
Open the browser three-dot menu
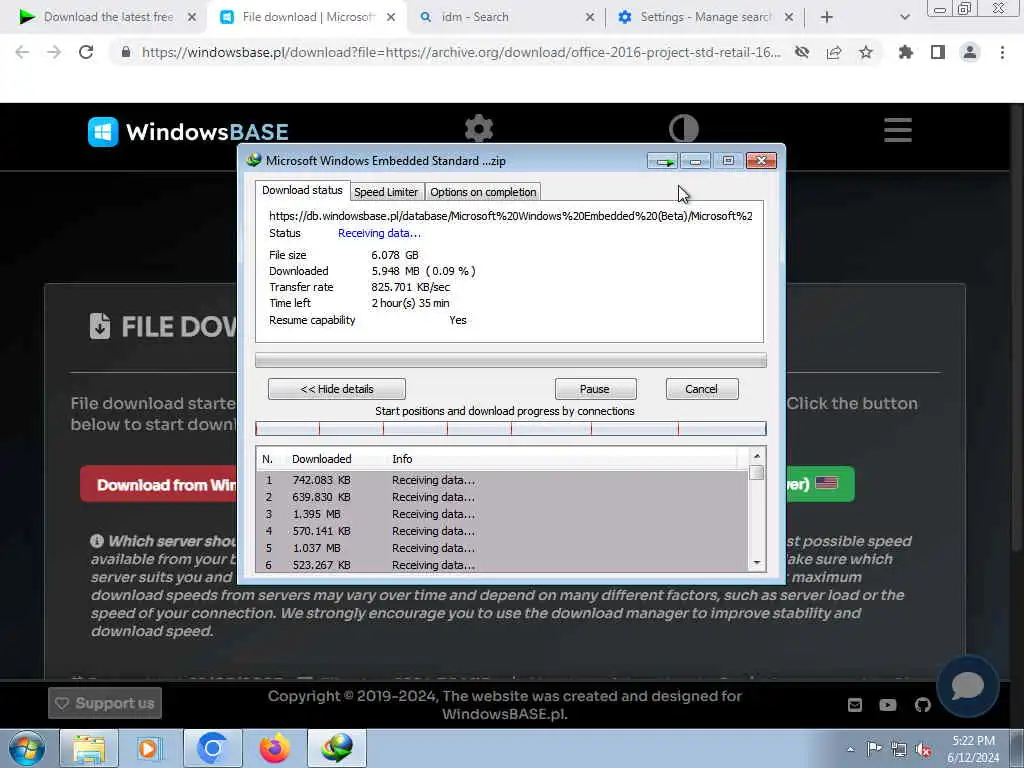point(1002,52)
